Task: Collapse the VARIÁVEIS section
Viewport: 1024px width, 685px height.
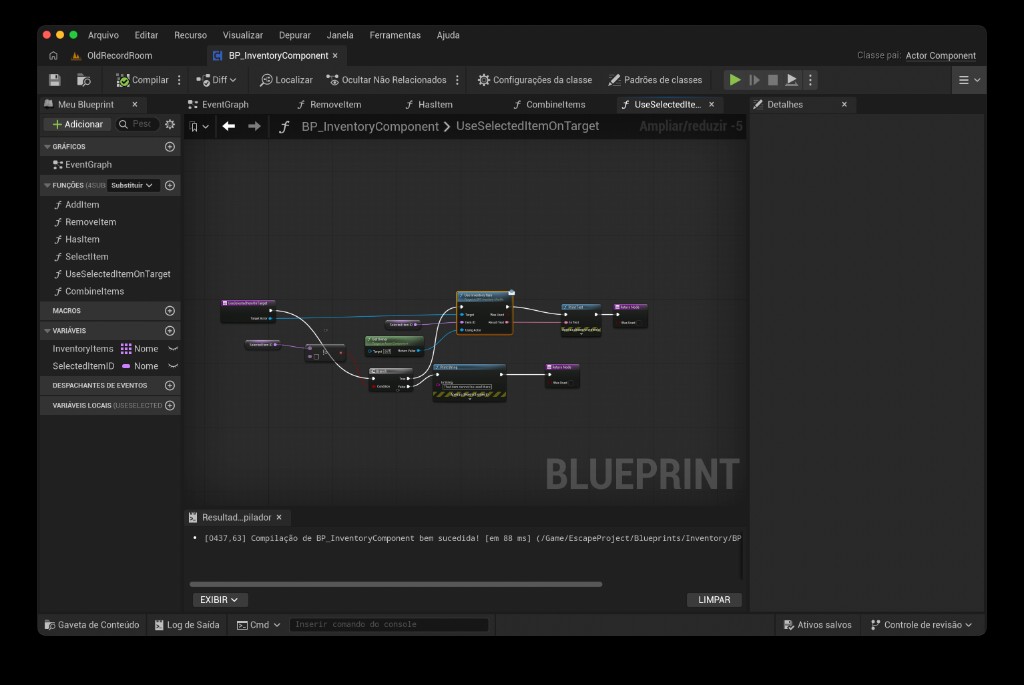Action: tap(47, 331)
